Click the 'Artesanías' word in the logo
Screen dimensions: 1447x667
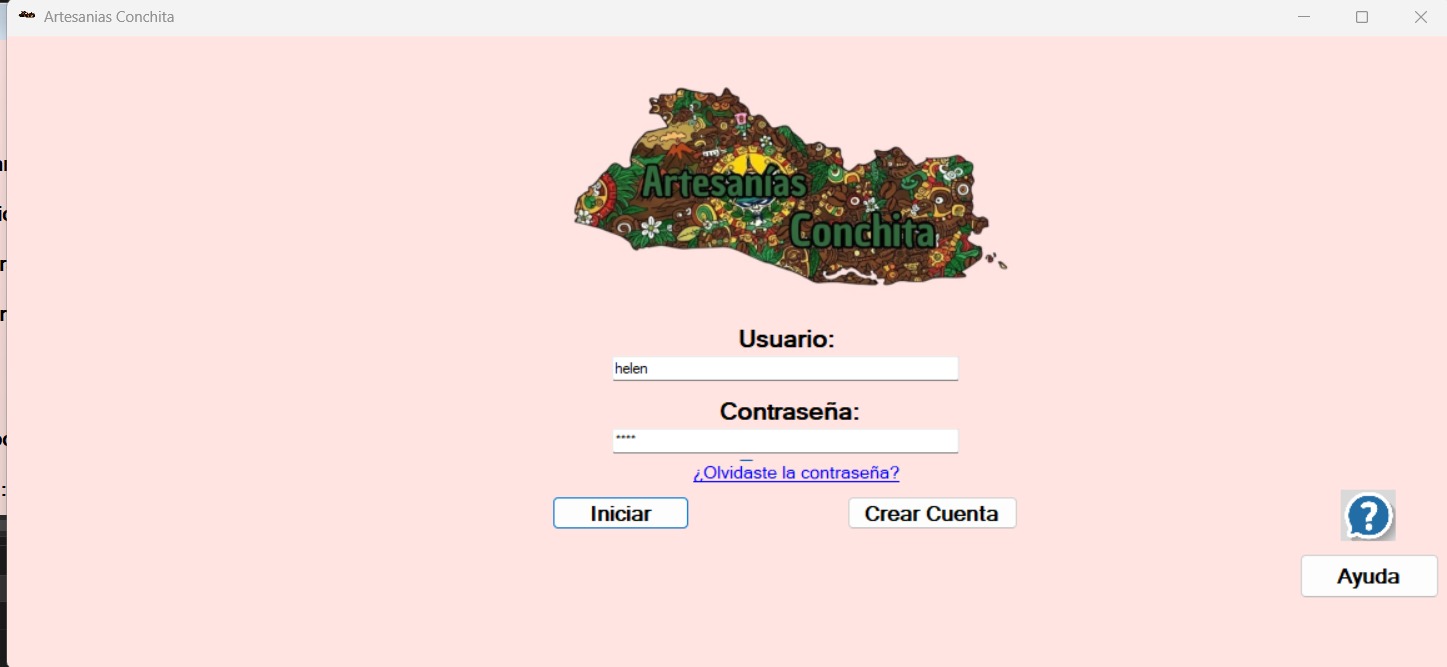723,183
